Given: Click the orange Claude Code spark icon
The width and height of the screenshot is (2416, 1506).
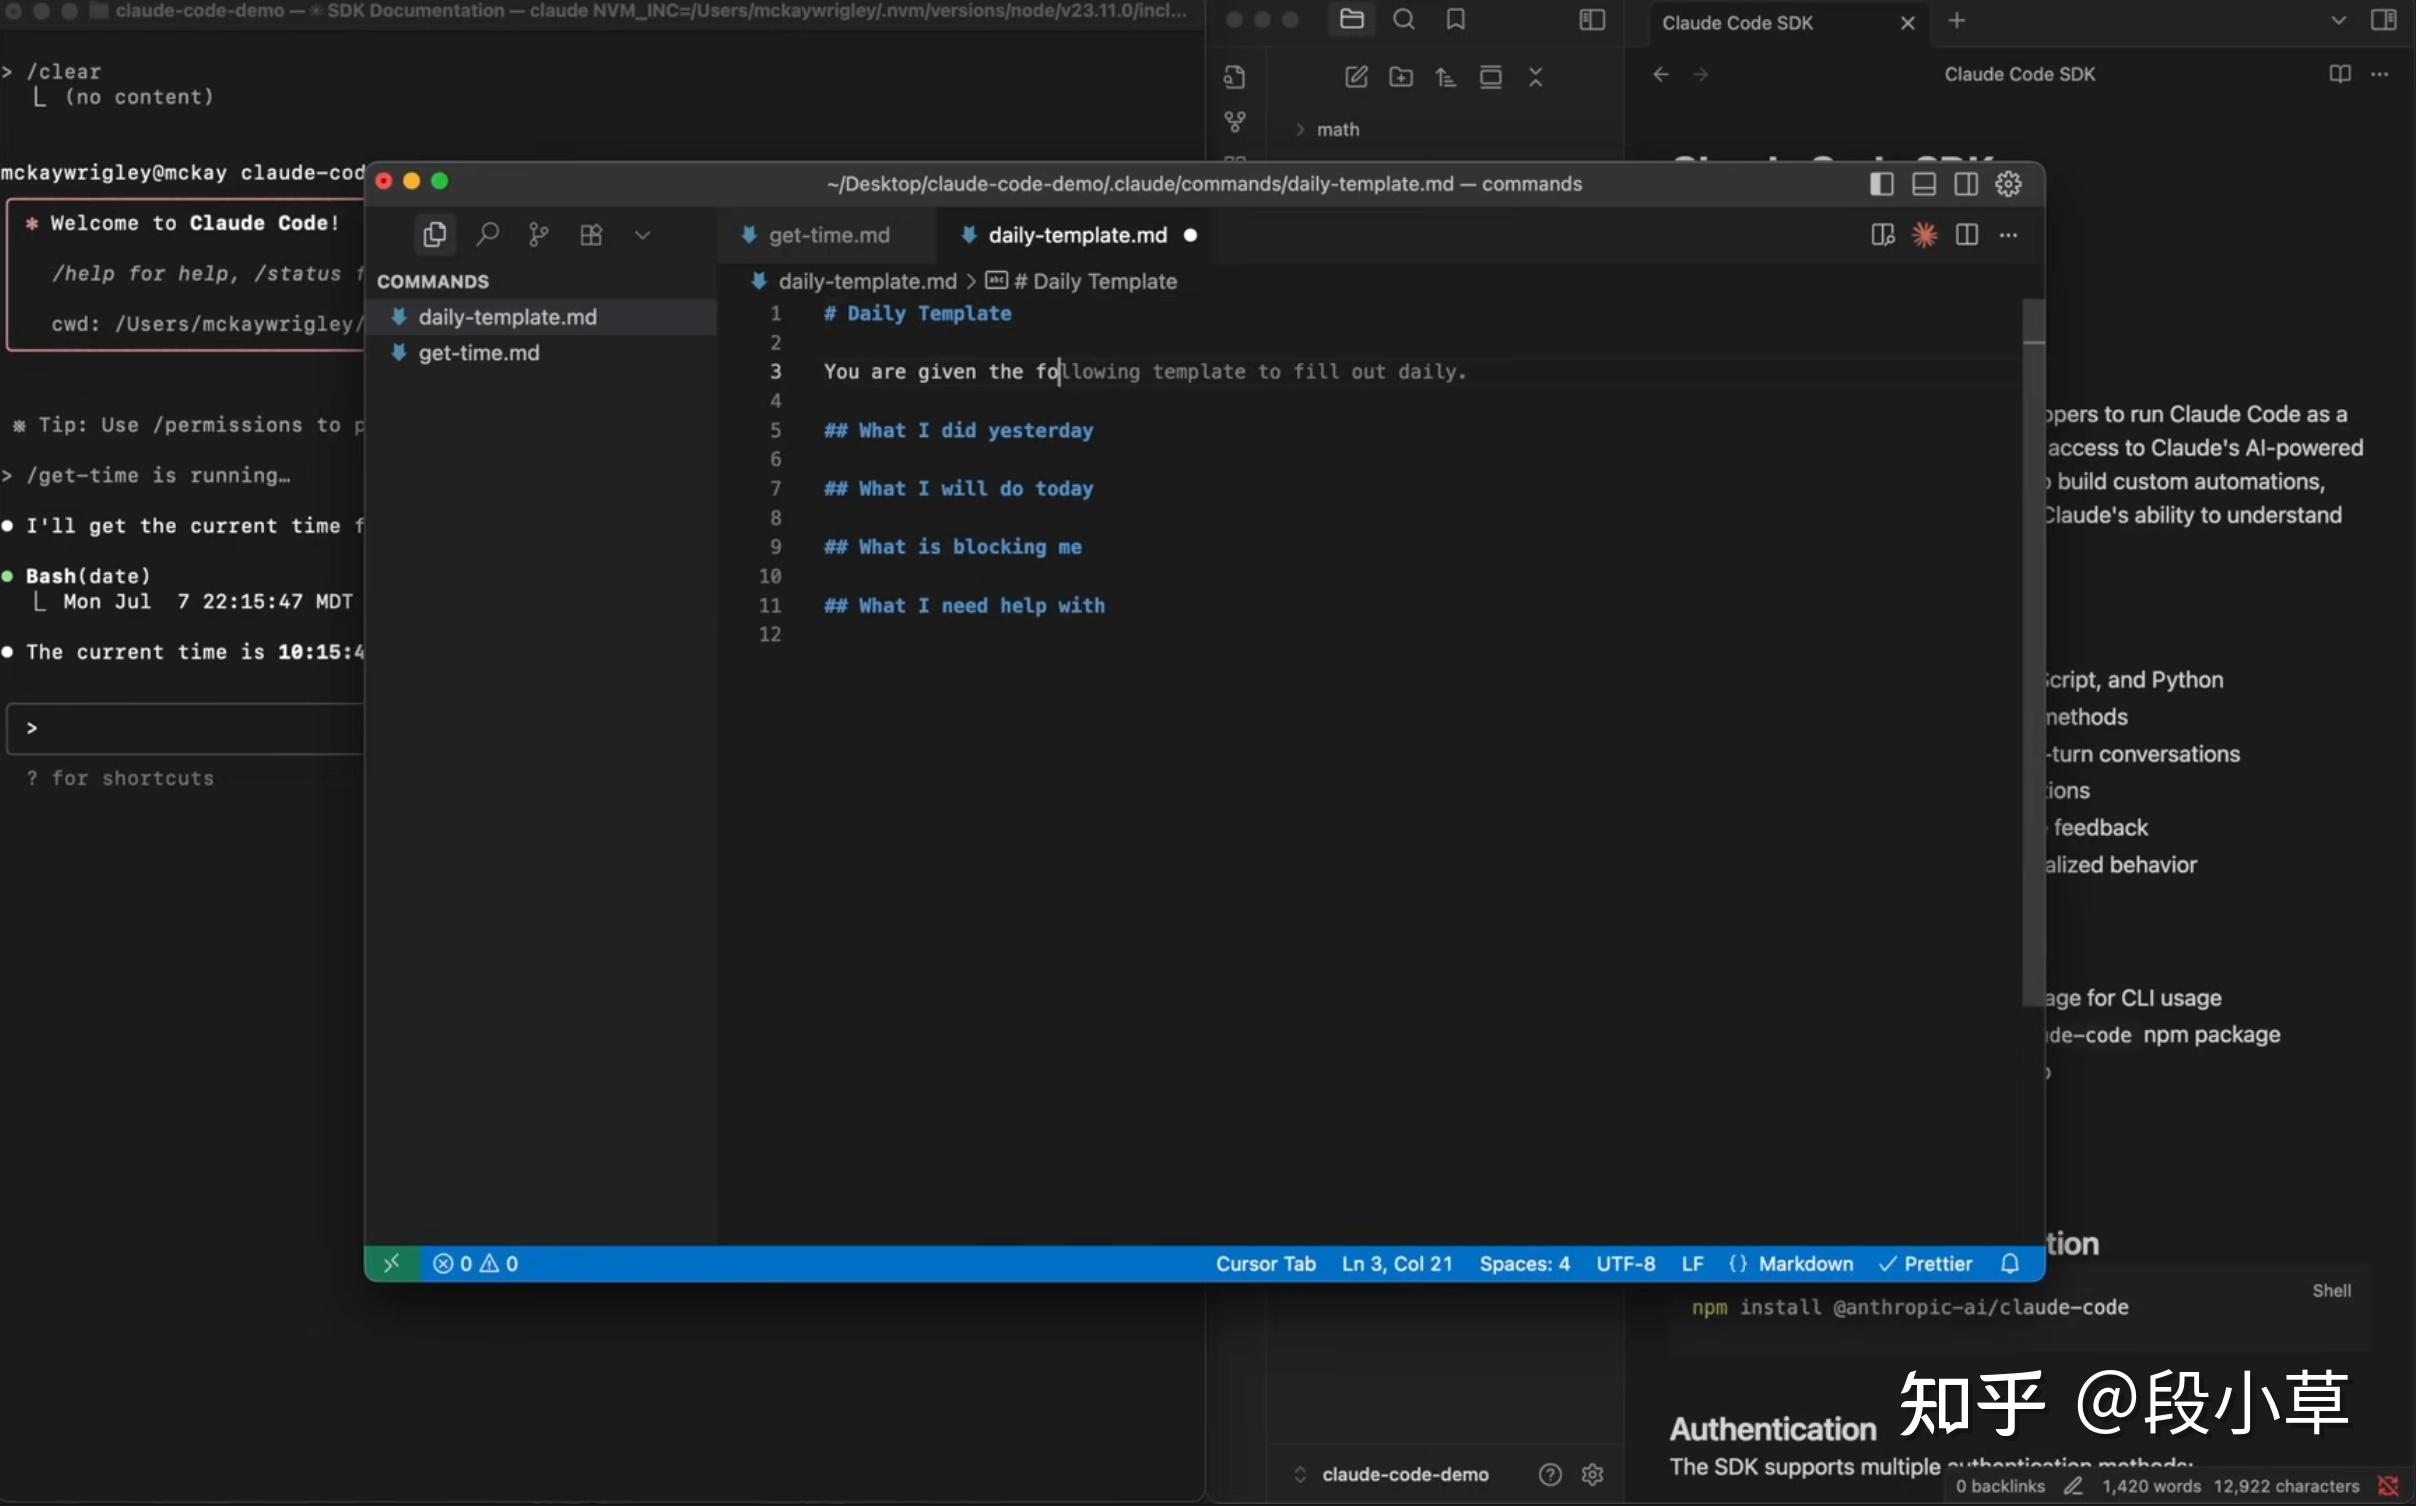Looking at the screenshot, I should [1924, 235].
